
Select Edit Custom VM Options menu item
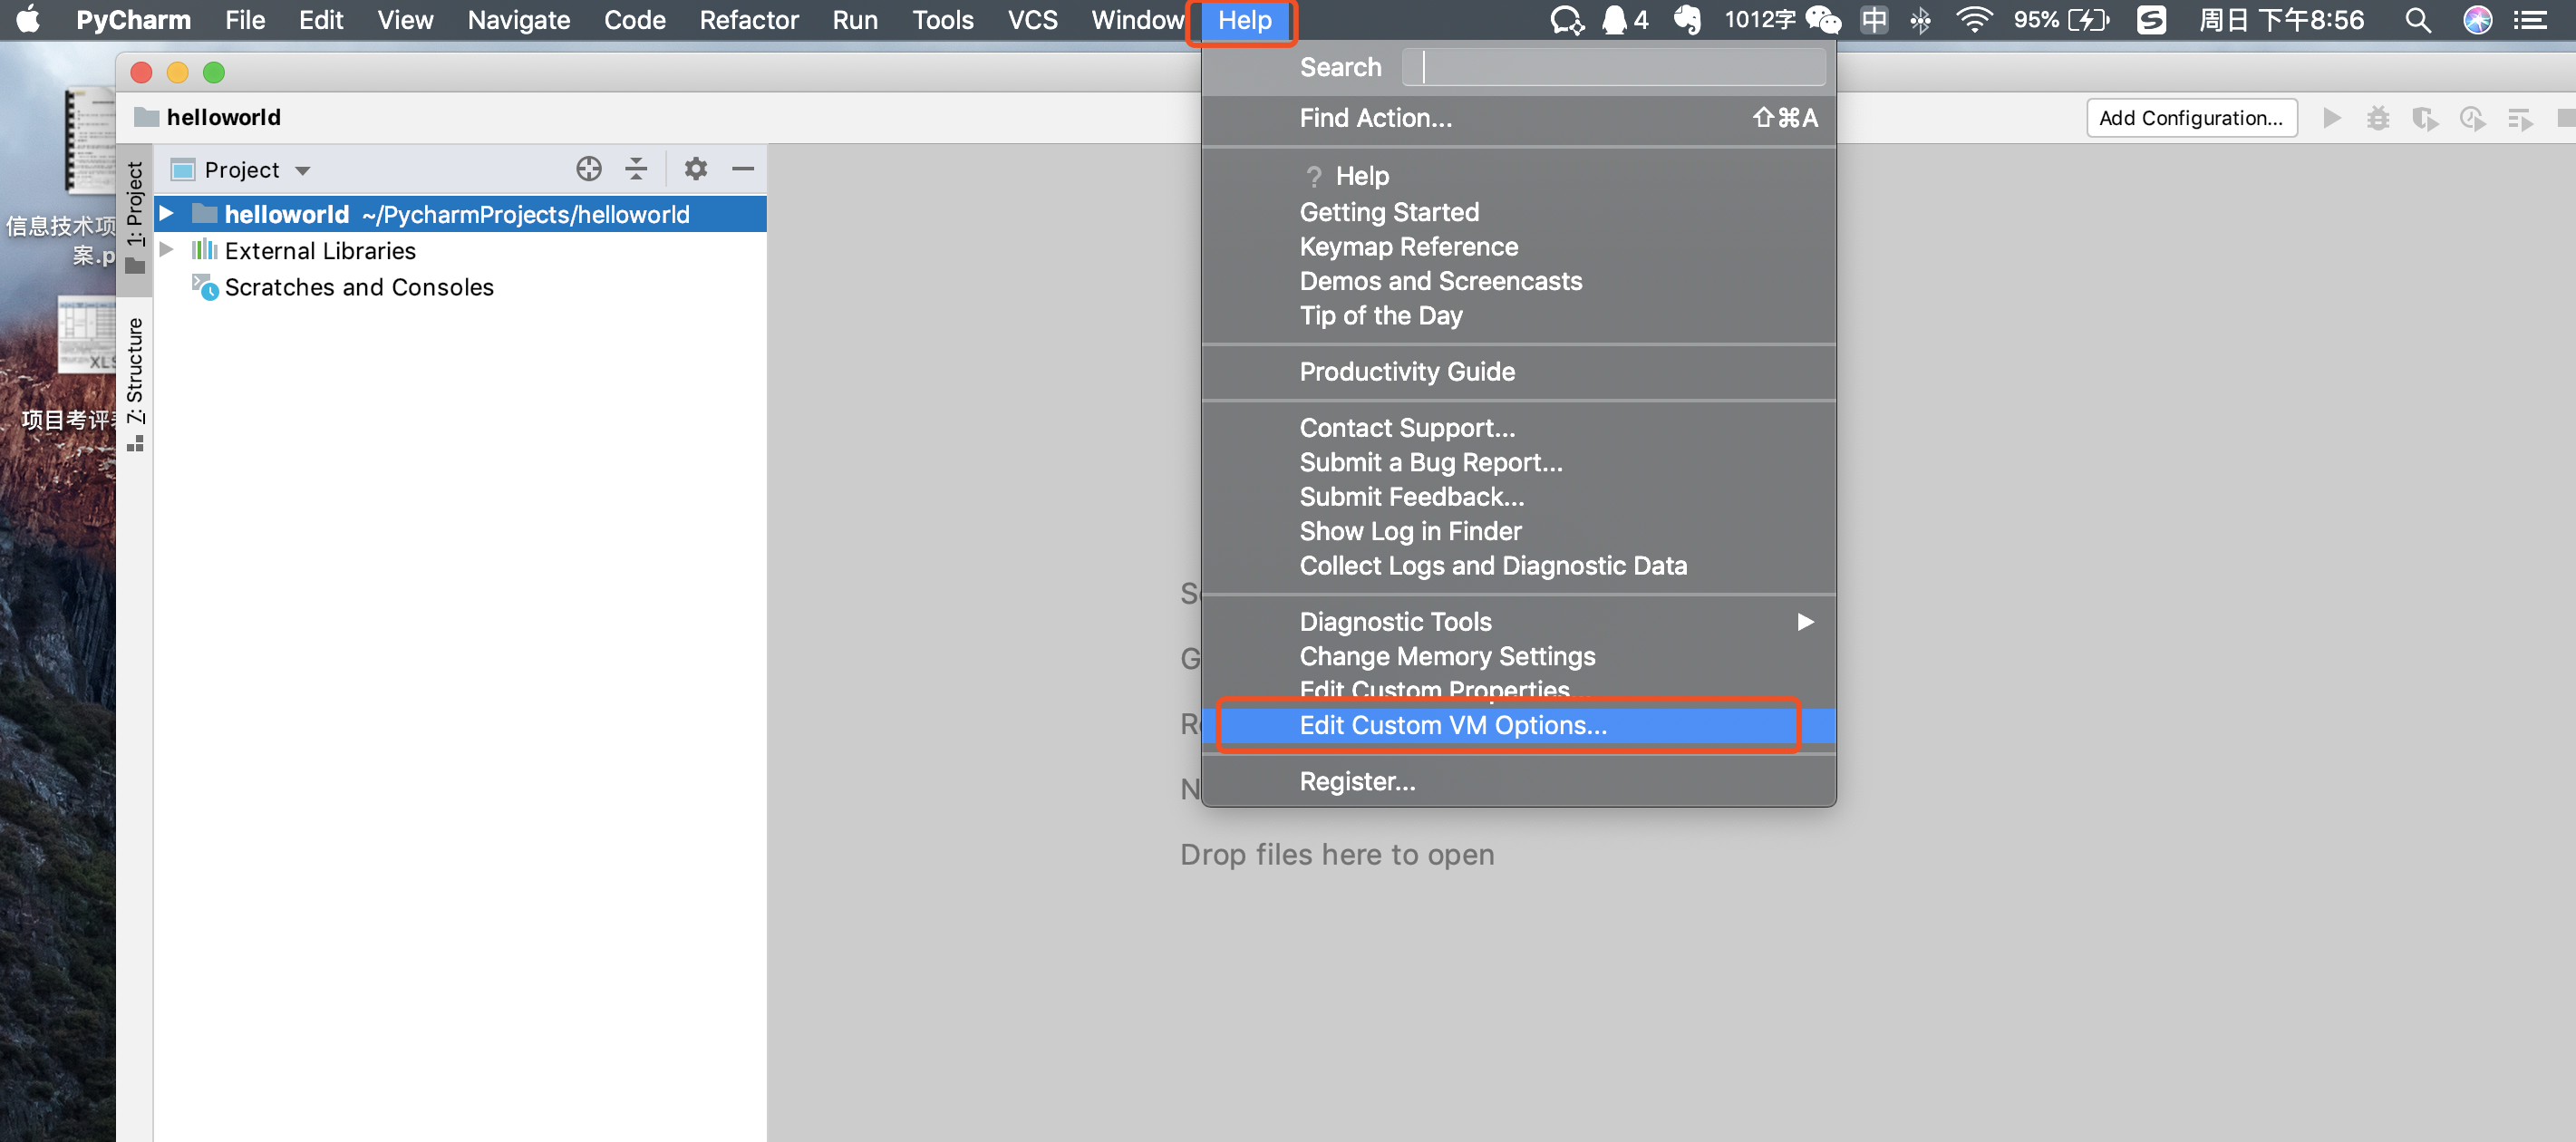click(1454, 725)
